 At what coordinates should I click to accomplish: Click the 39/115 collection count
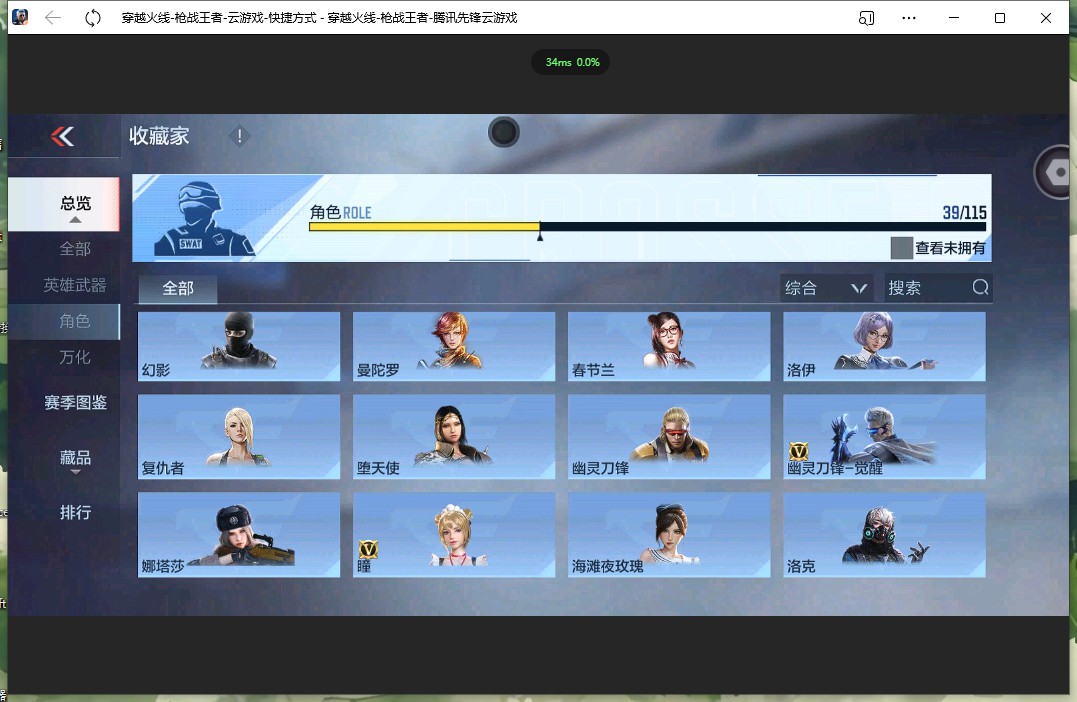coord(964,213)
